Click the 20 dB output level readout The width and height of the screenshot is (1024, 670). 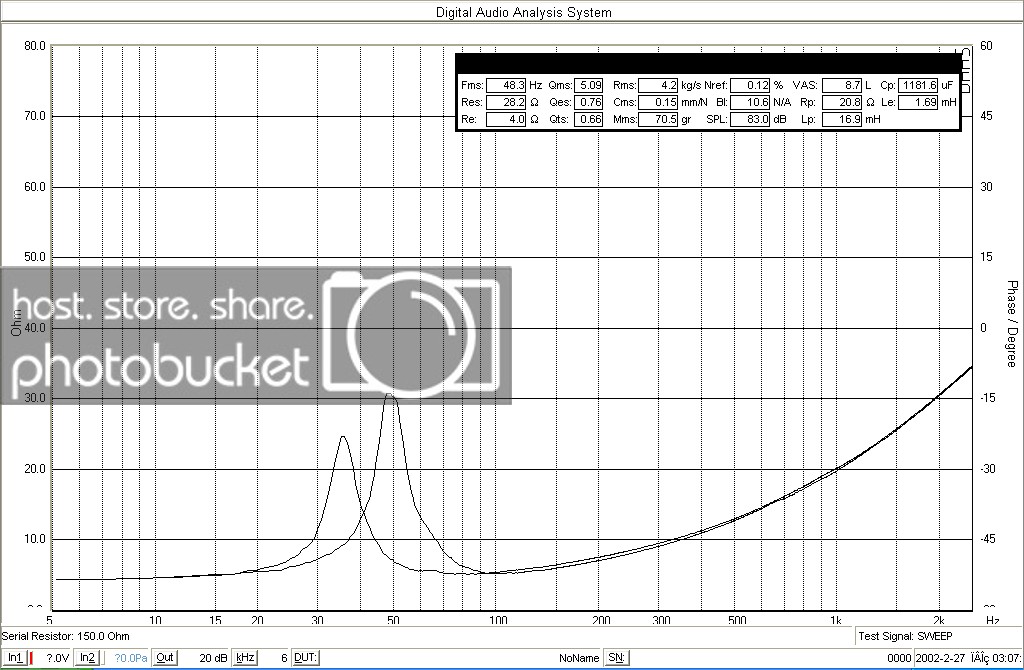214,658
